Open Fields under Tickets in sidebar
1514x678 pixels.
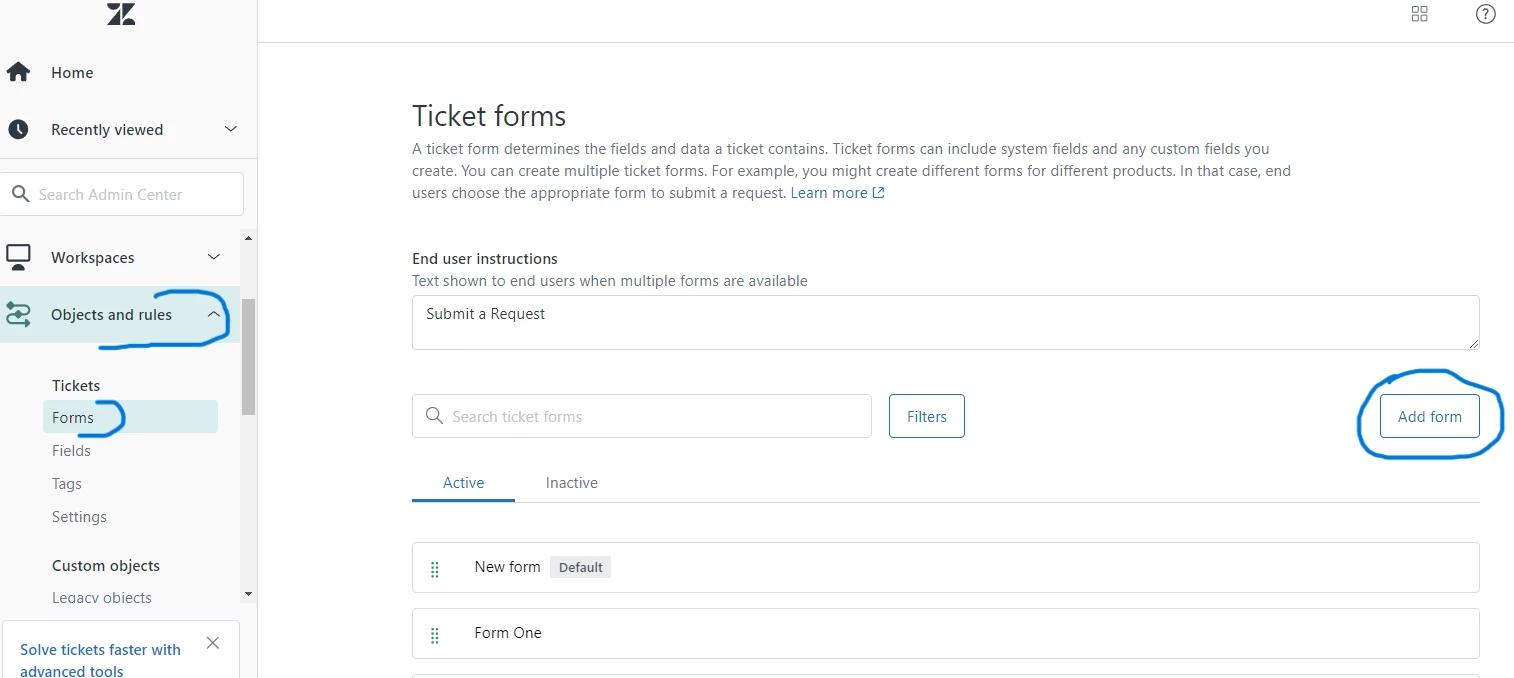(x=71, y=451)
